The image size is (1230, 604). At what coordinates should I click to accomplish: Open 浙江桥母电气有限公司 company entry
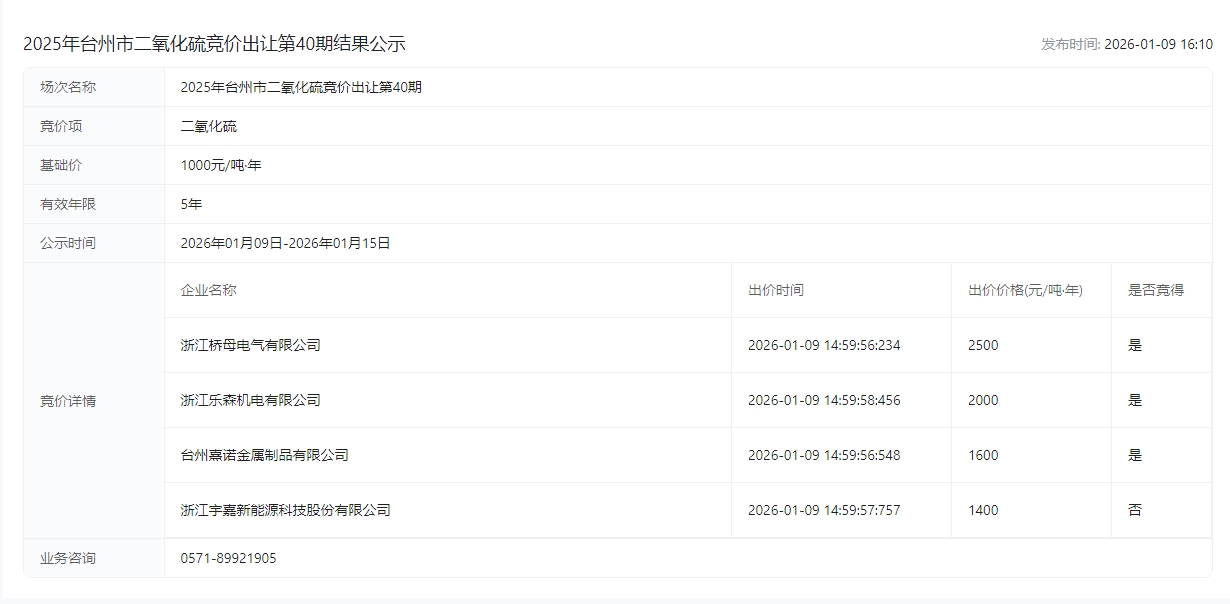(250, 345)
